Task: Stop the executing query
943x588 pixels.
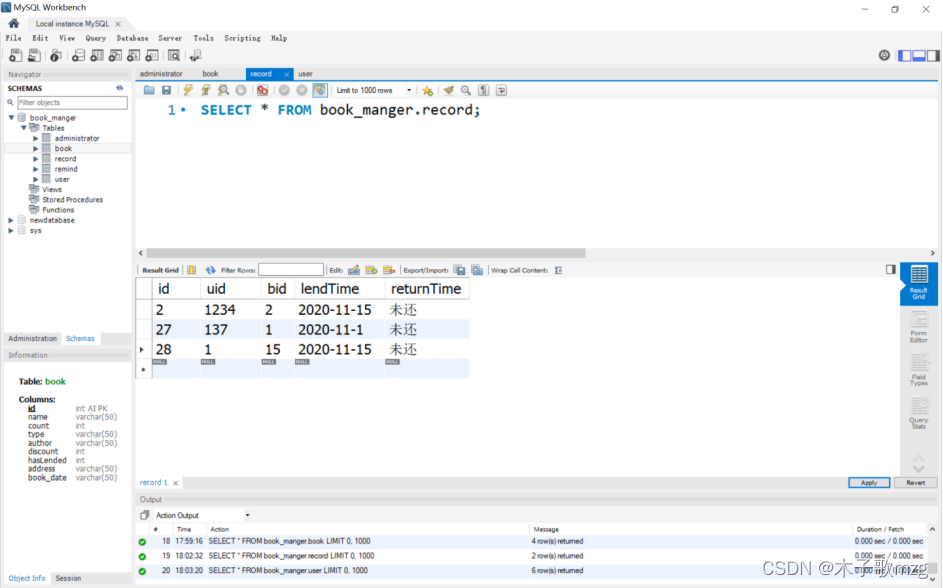Action: point(241,90)
